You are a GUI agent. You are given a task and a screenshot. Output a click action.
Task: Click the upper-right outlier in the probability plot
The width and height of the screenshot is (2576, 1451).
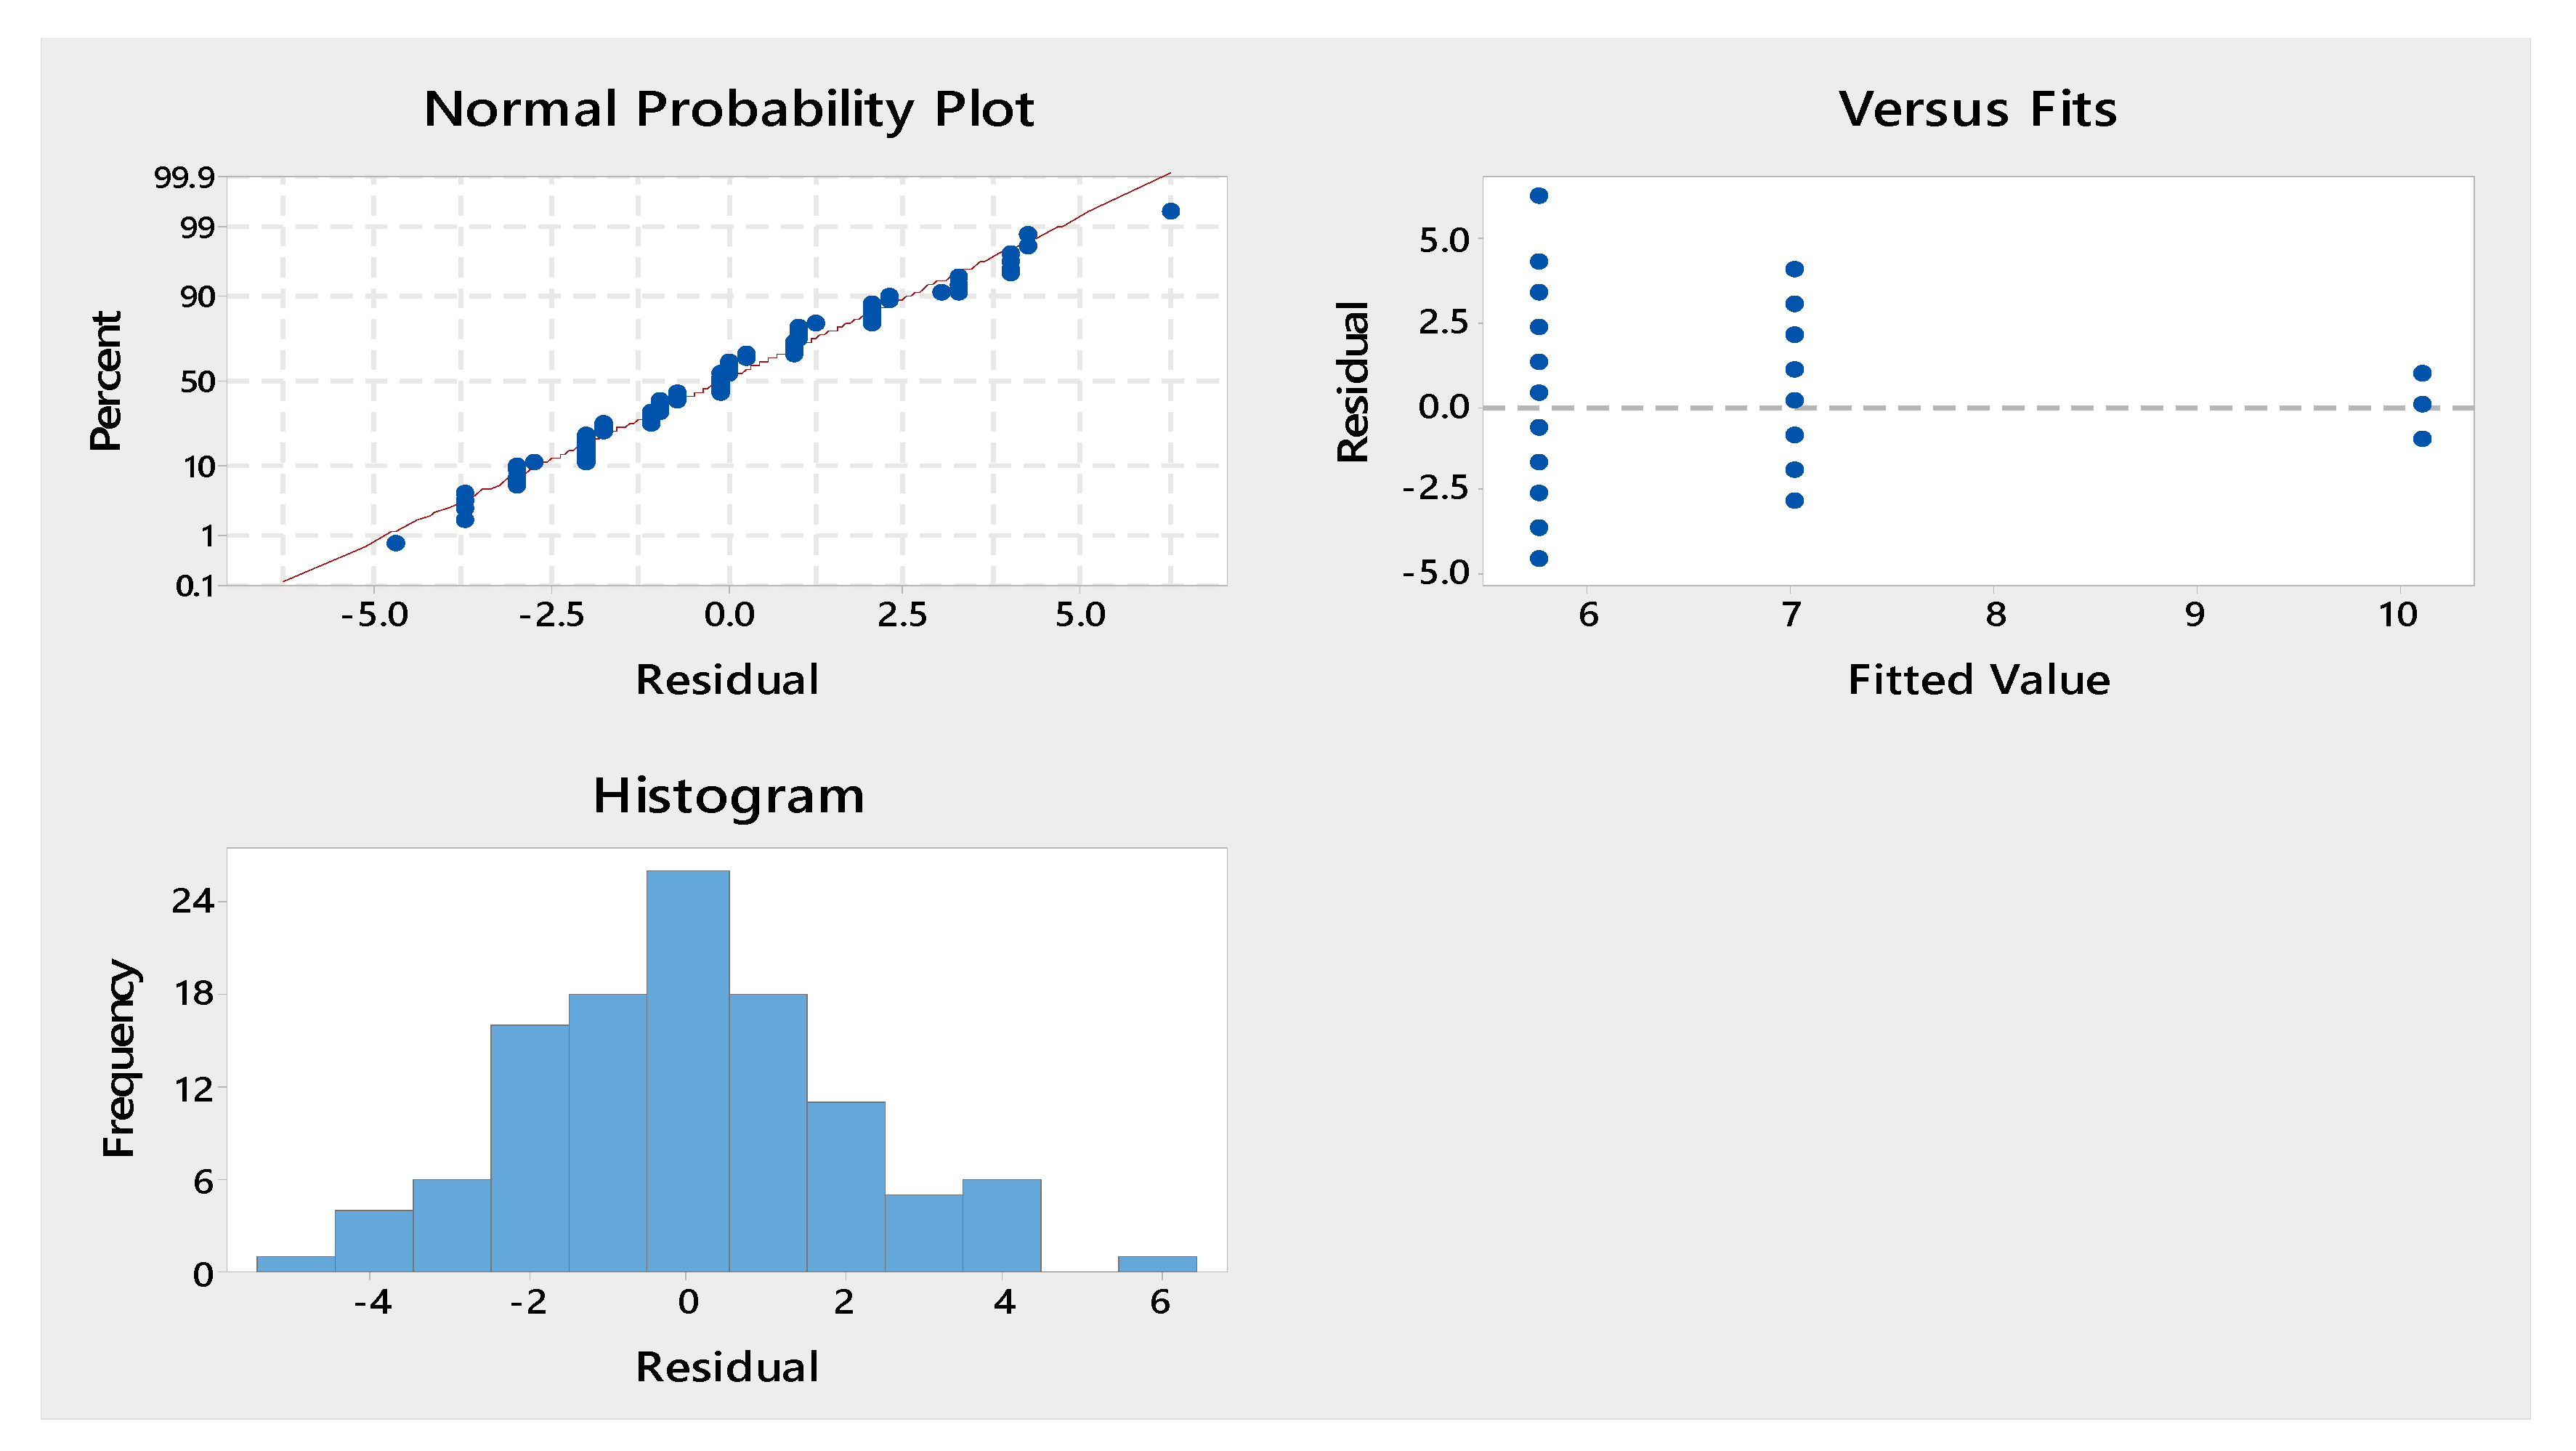[x=1171, y=211]
